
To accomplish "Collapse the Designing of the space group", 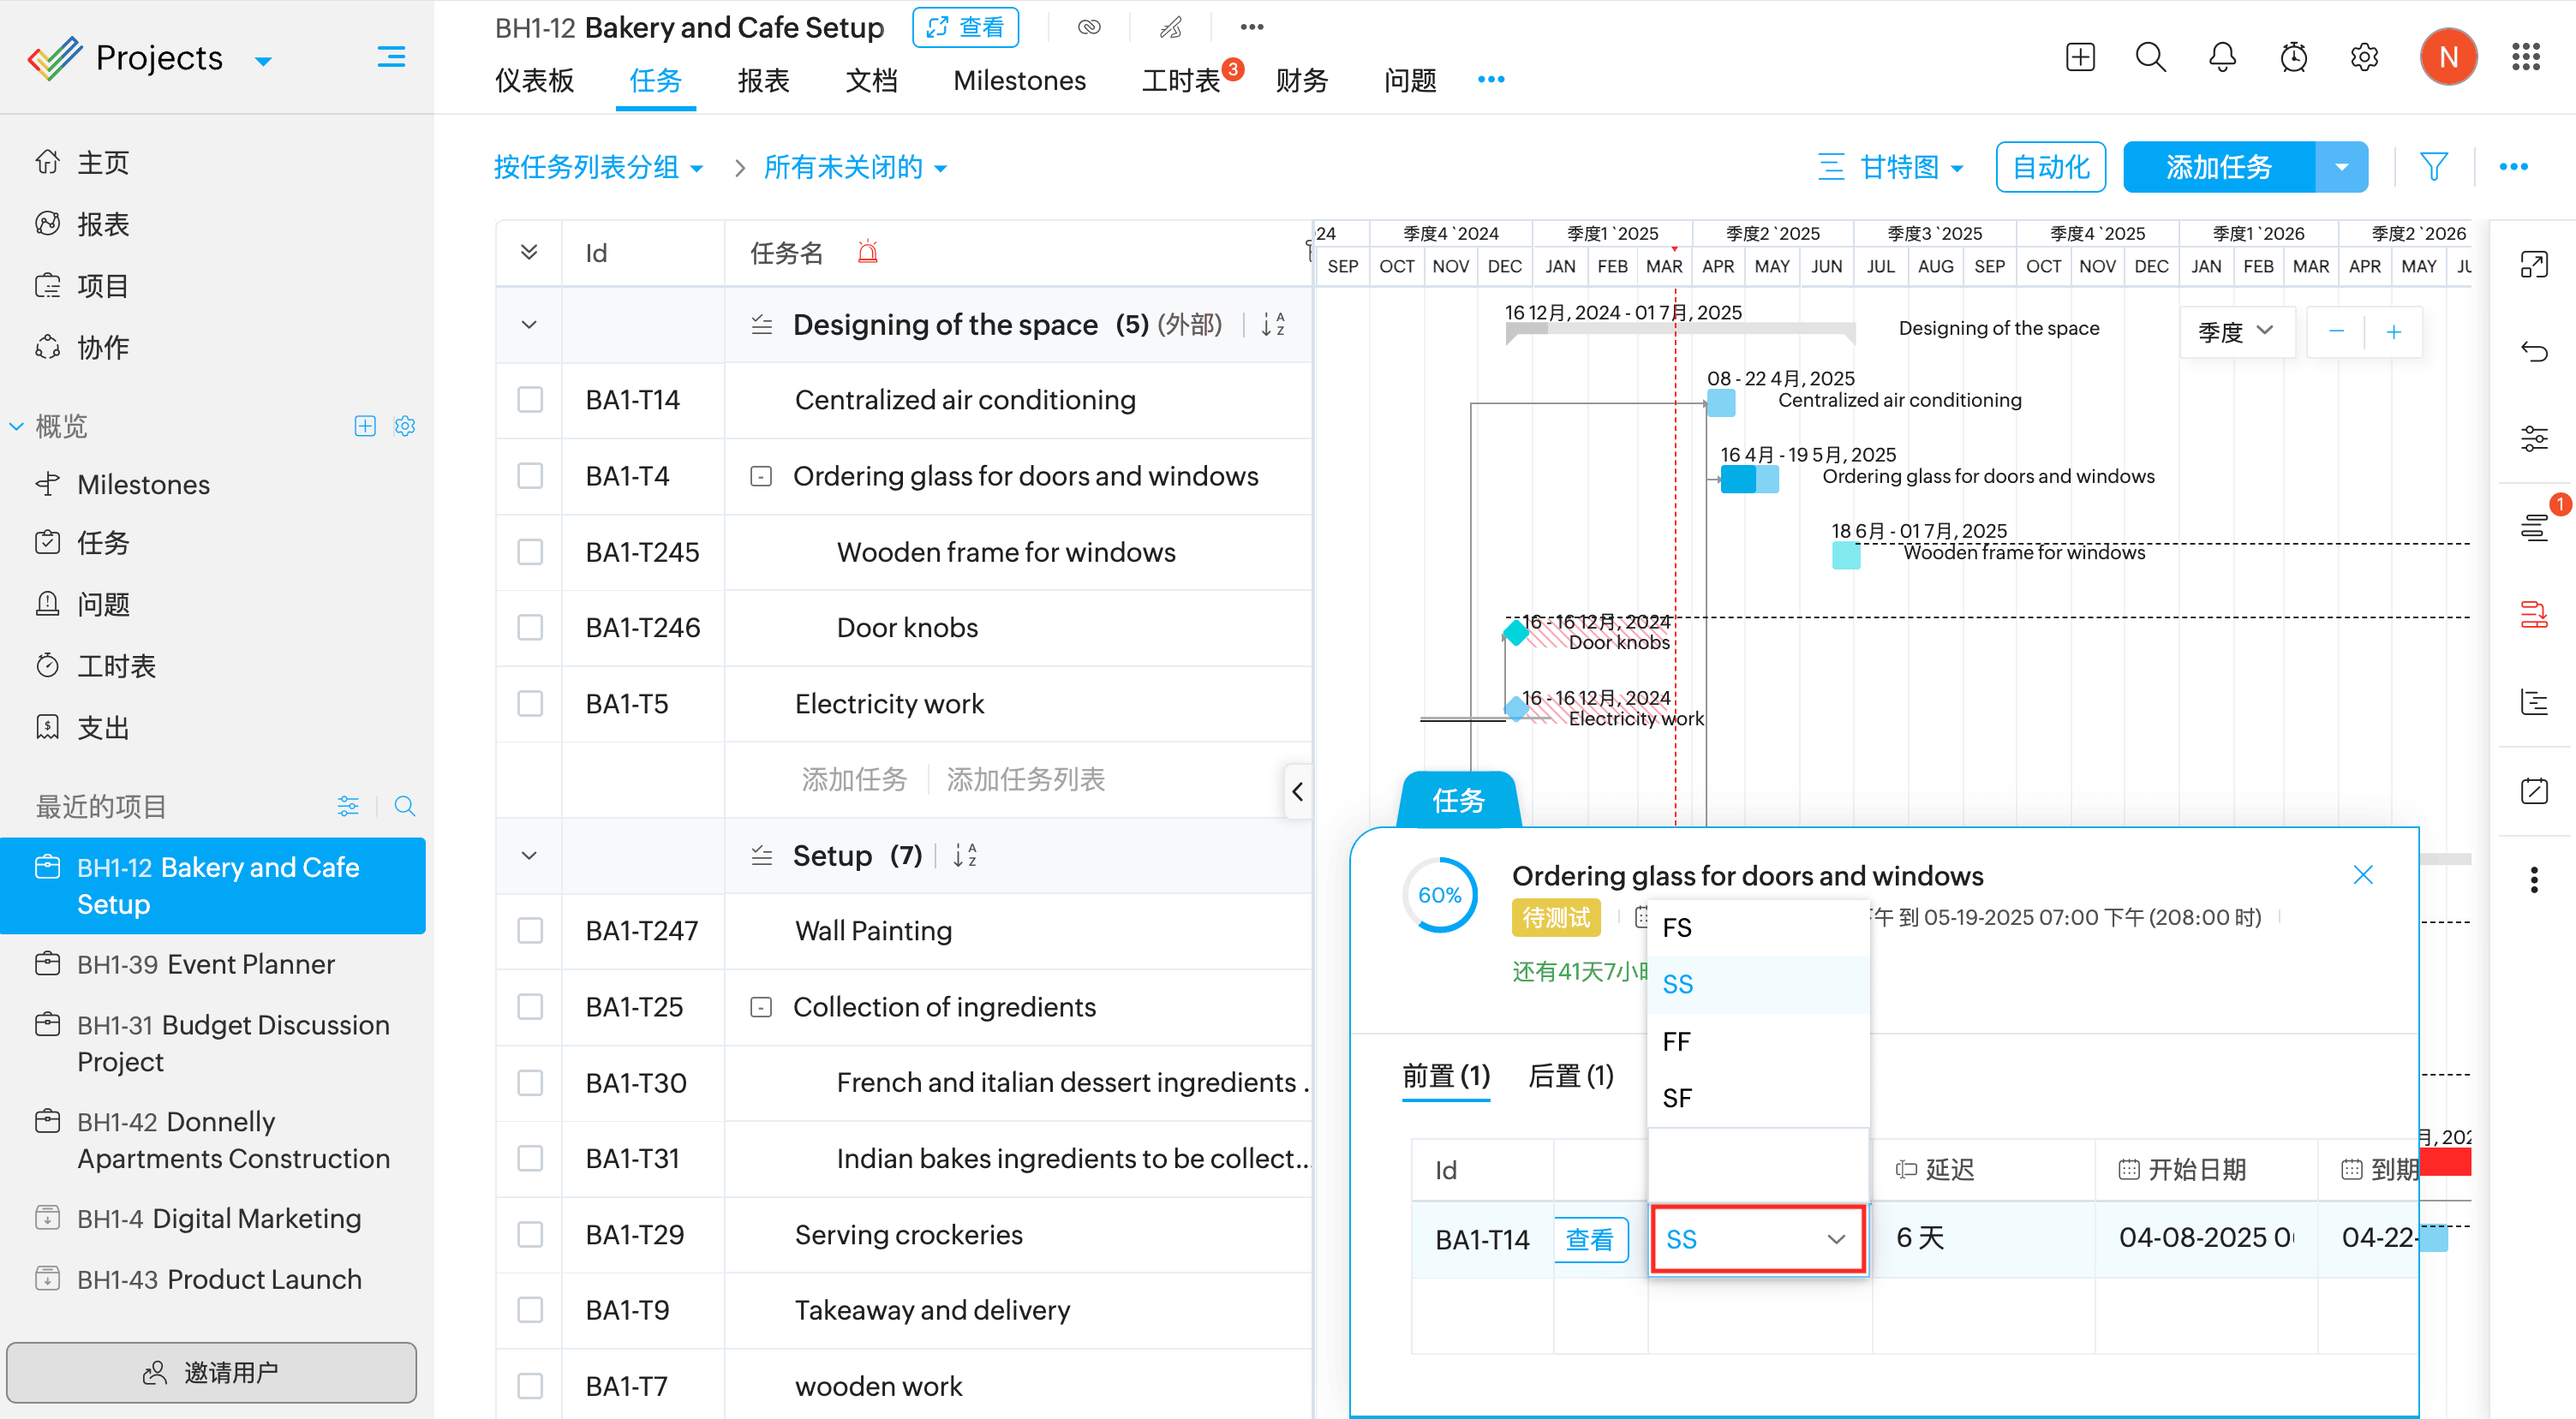I will [529, 325].
